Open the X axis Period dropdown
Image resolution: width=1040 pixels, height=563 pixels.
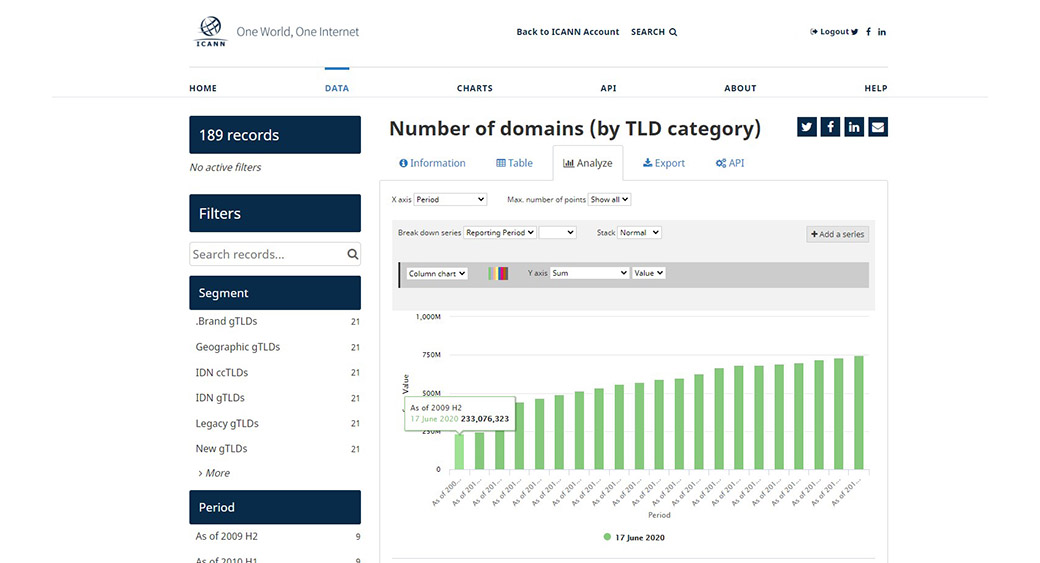point(450,200)
